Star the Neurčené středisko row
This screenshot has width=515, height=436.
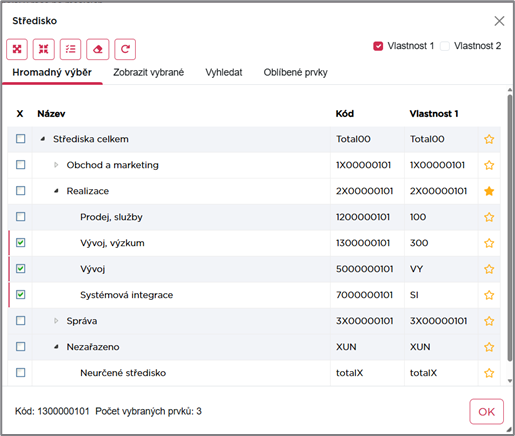[x=489, y=373]
